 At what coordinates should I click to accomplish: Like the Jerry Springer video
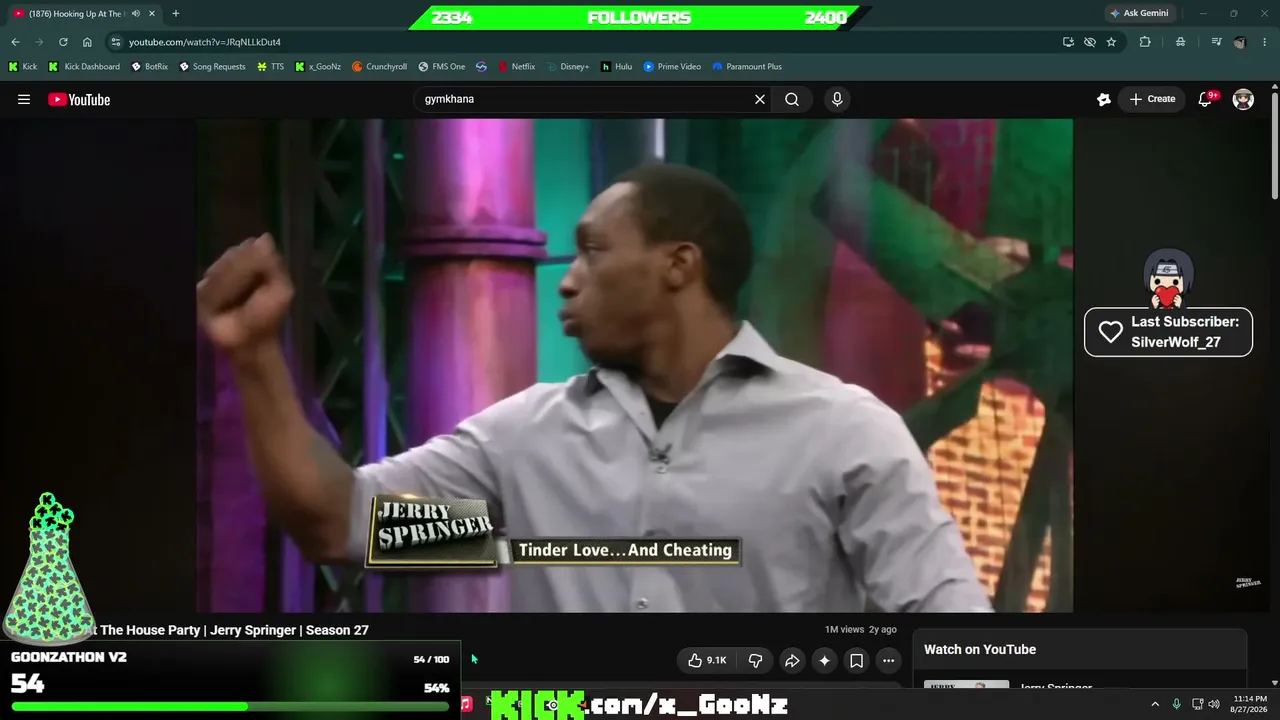707,660
